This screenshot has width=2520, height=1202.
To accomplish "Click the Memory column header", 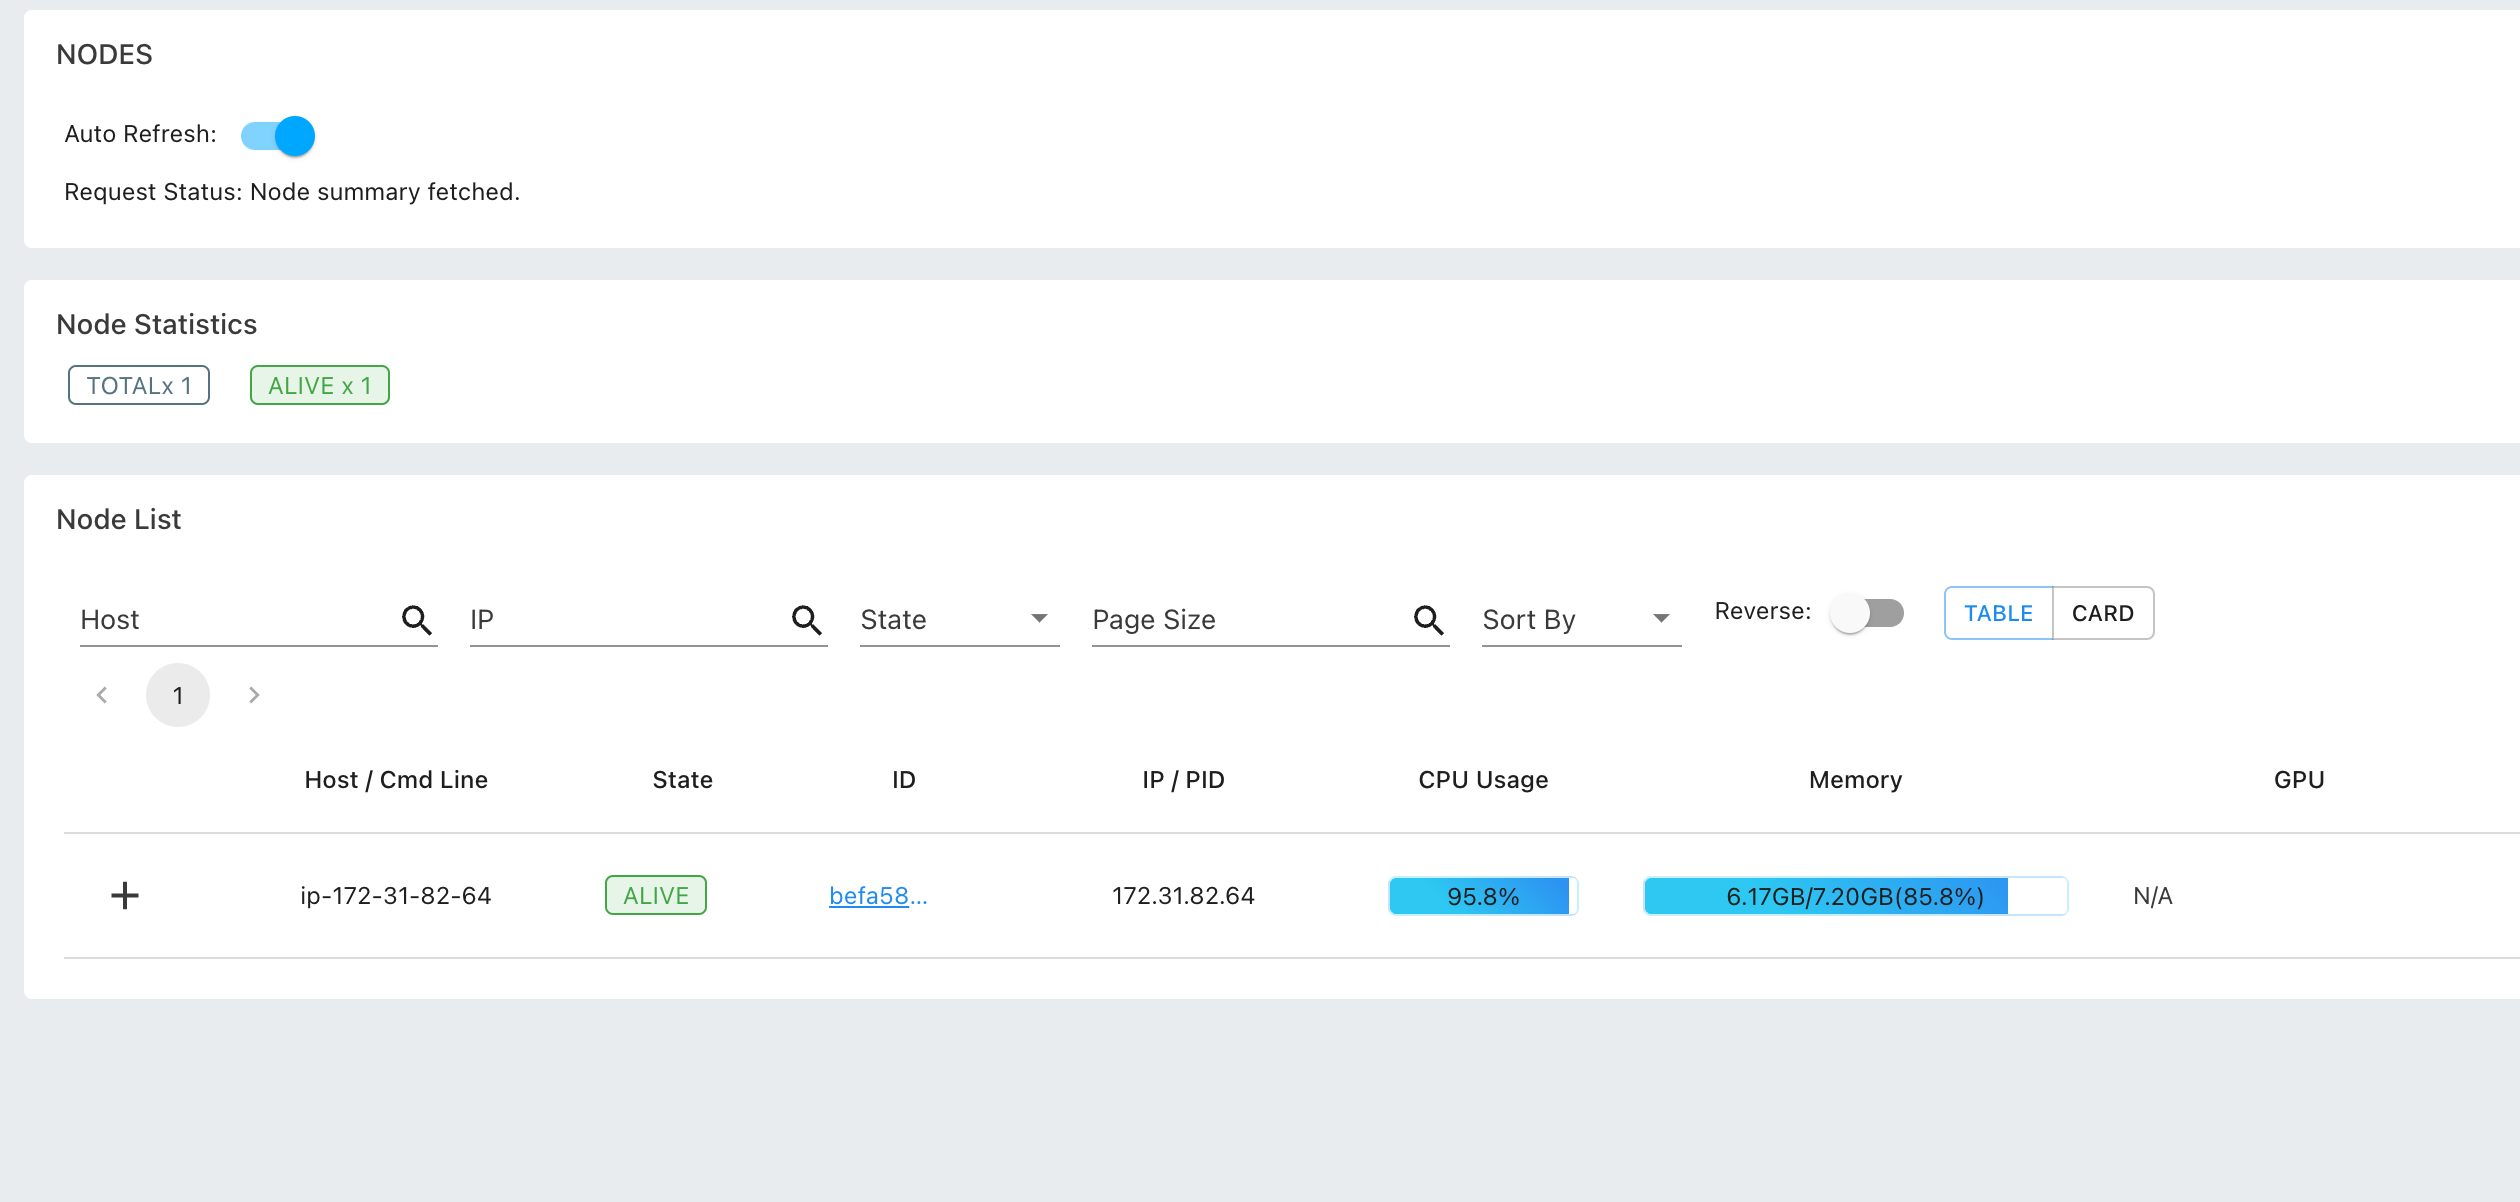I will pyautogui.click(x=1855, y=780).
